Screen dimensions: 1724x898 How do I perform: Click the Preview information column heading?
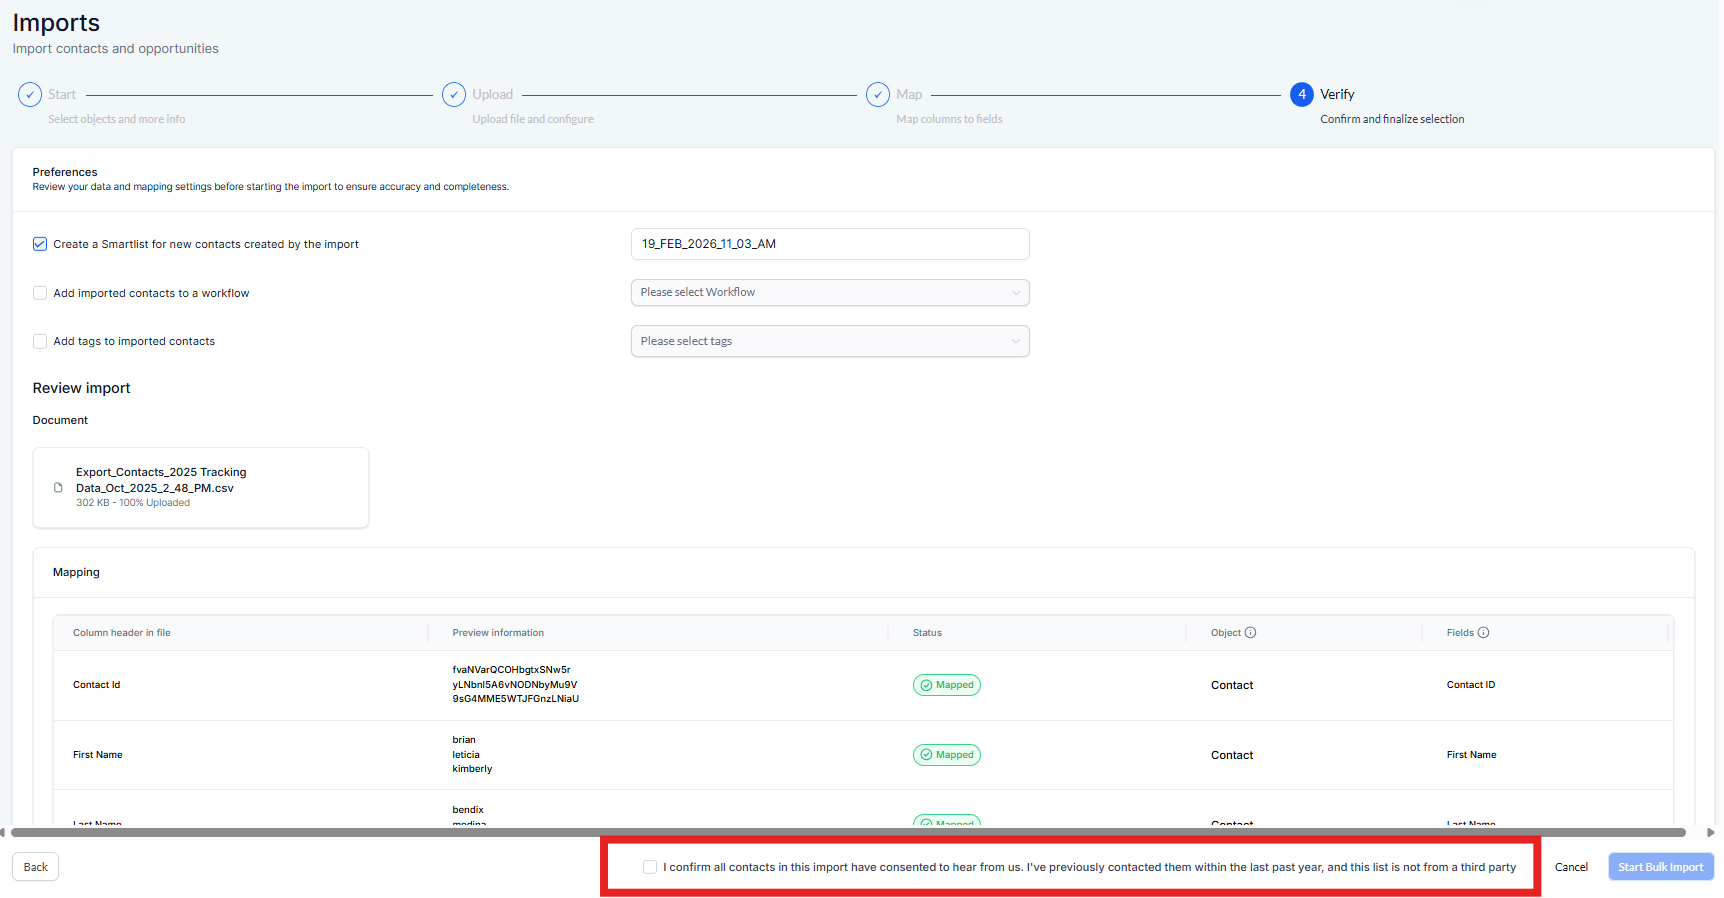[x=498, y=633]
